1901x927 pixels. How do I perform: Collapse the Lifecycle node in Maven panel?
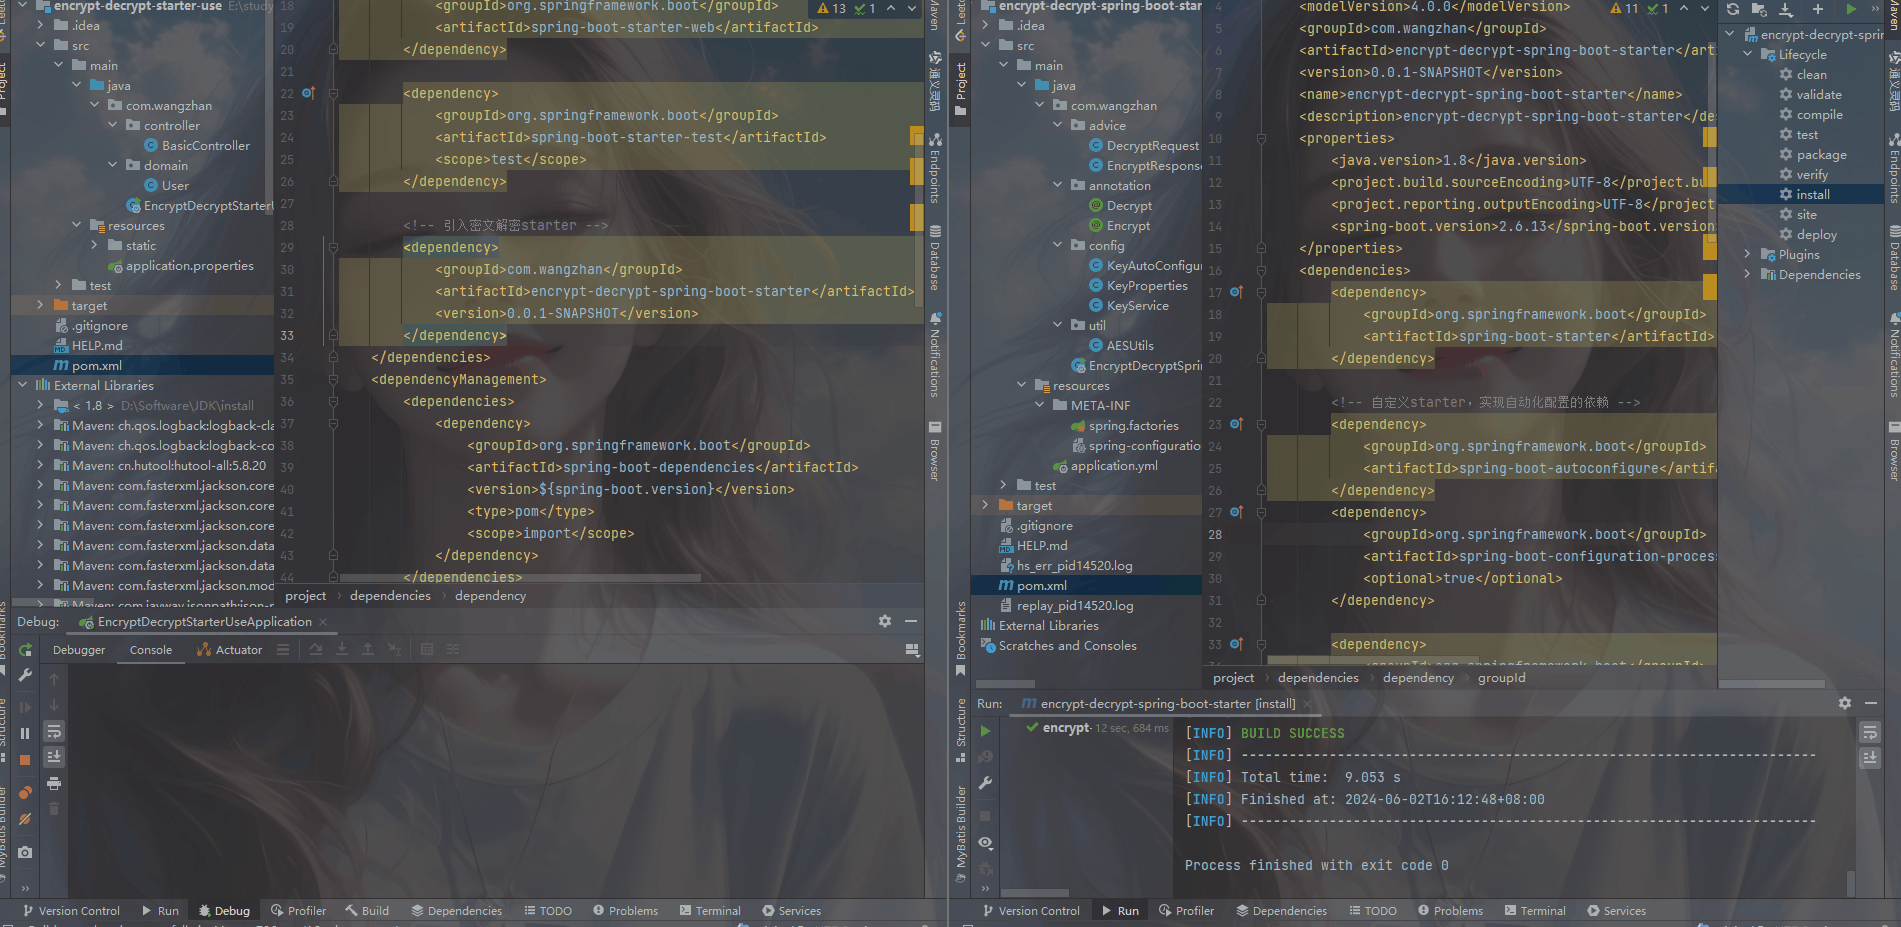pyautogui.click(x=1748, y=54)
